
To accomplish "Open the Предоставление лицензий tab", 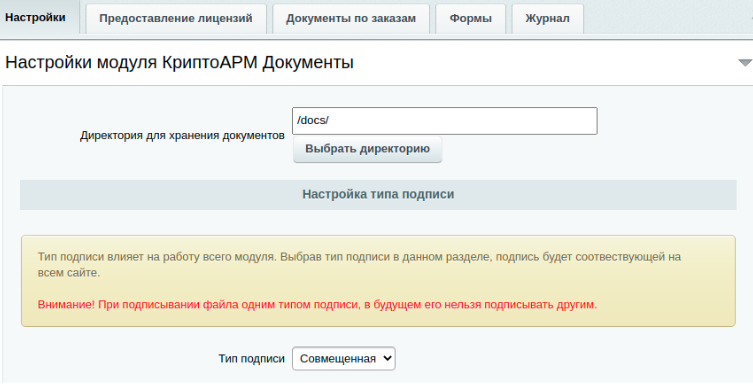I will (x=176, y=19).
